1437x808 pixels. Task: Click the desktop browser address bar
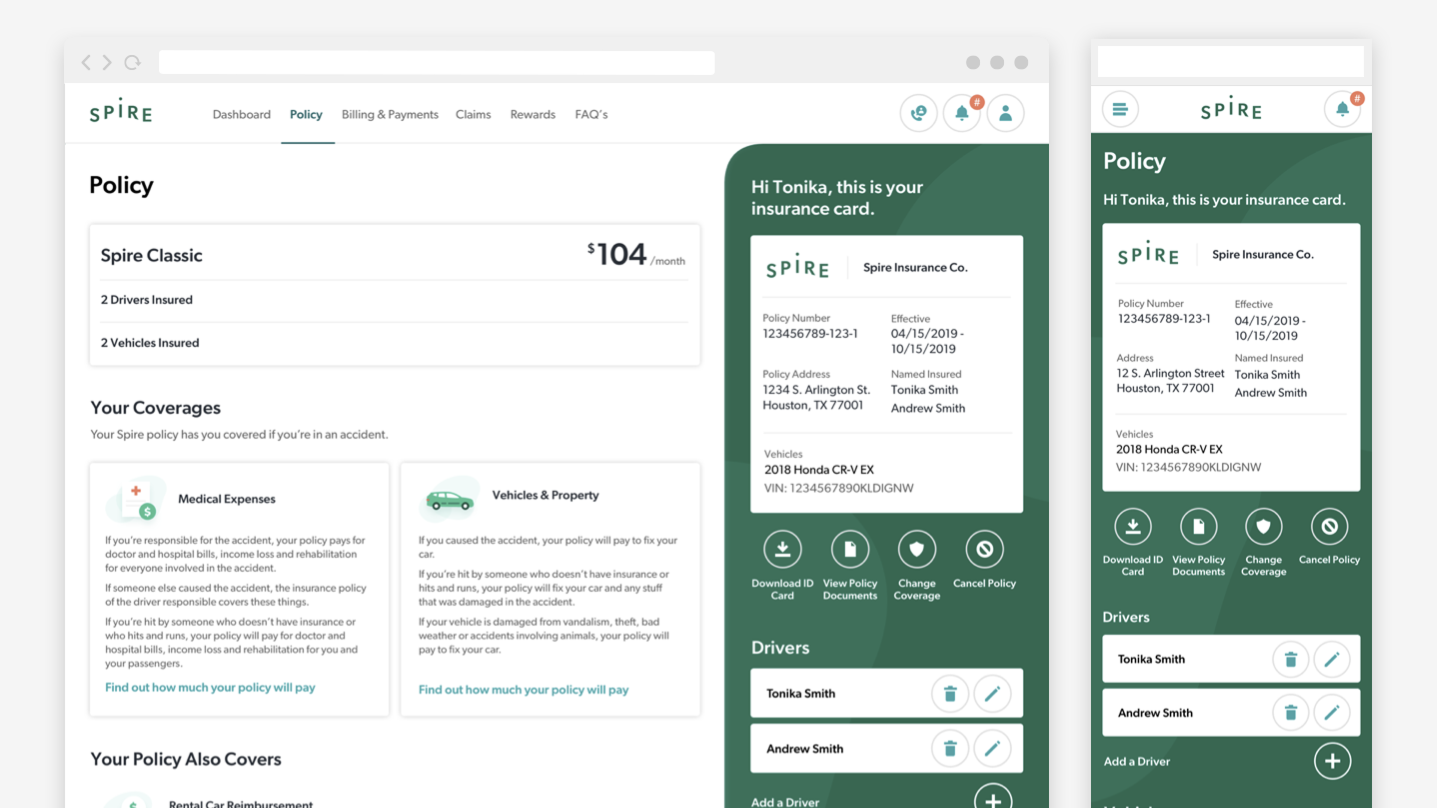coord(436,63)
